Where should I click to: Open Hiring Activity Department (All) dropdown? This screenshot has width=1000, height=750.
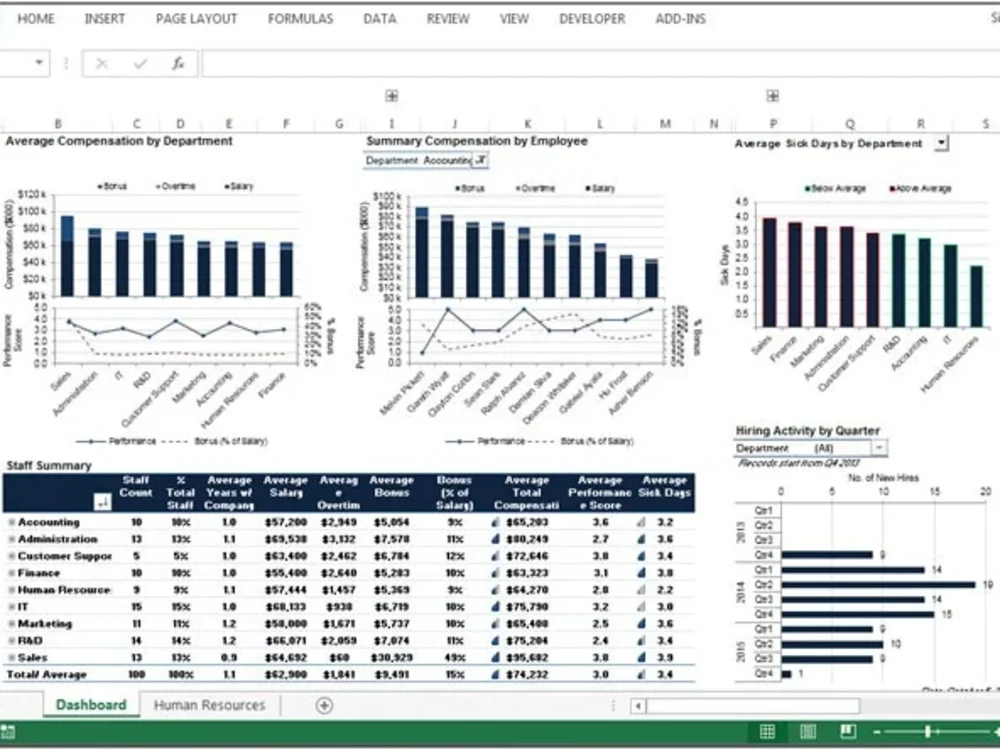pyautogui.click(x=879, y=448)
